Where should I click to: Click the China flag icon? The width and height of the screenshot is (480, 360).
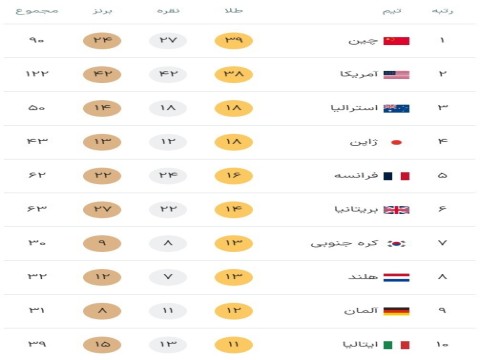click(x=396, y=41)
